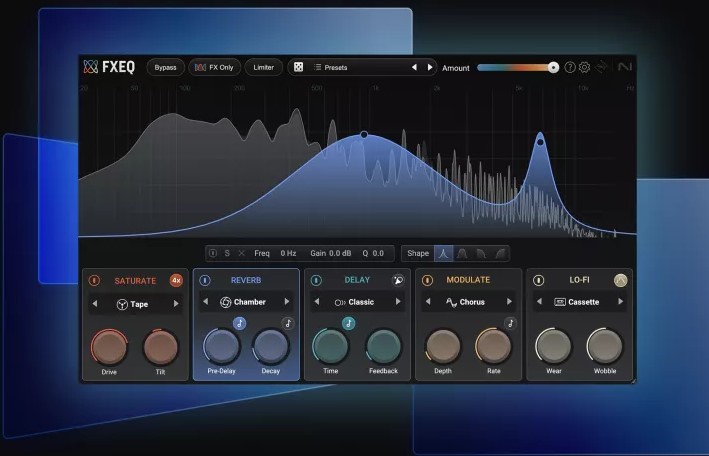
Task: Solo the selected band with S
Action: point(227,253)
